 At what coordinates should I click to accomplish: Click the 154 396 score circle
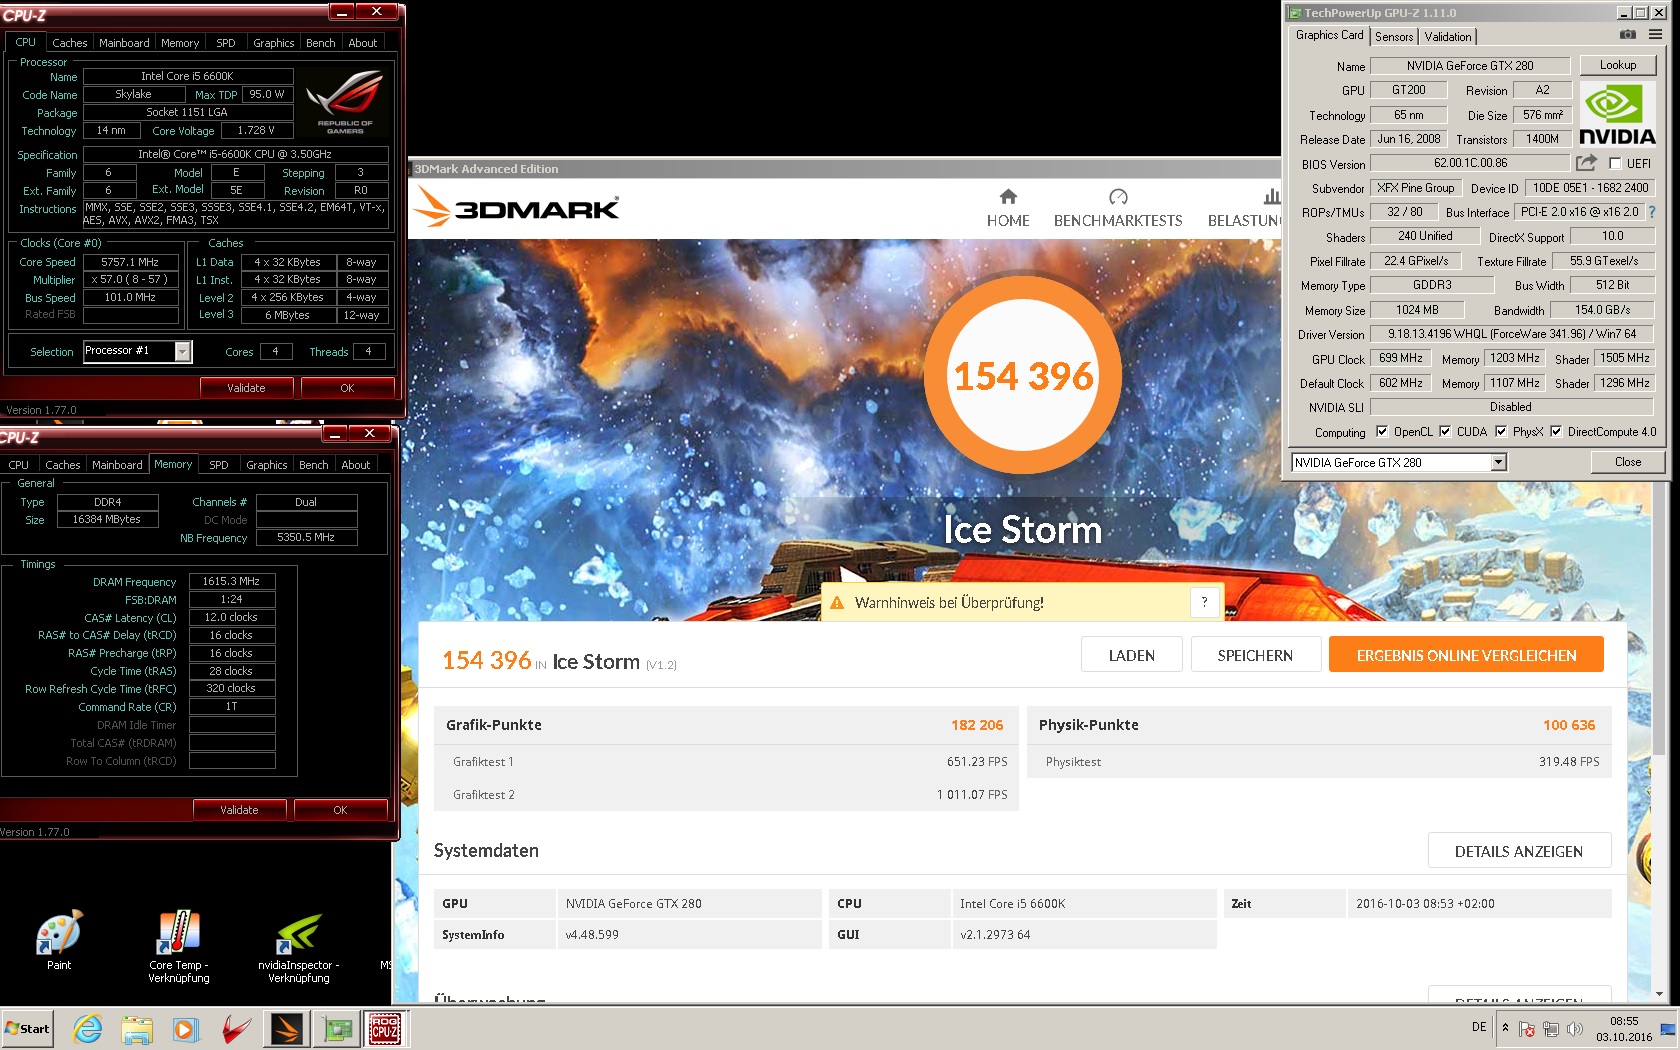[x=1023, y=375]
